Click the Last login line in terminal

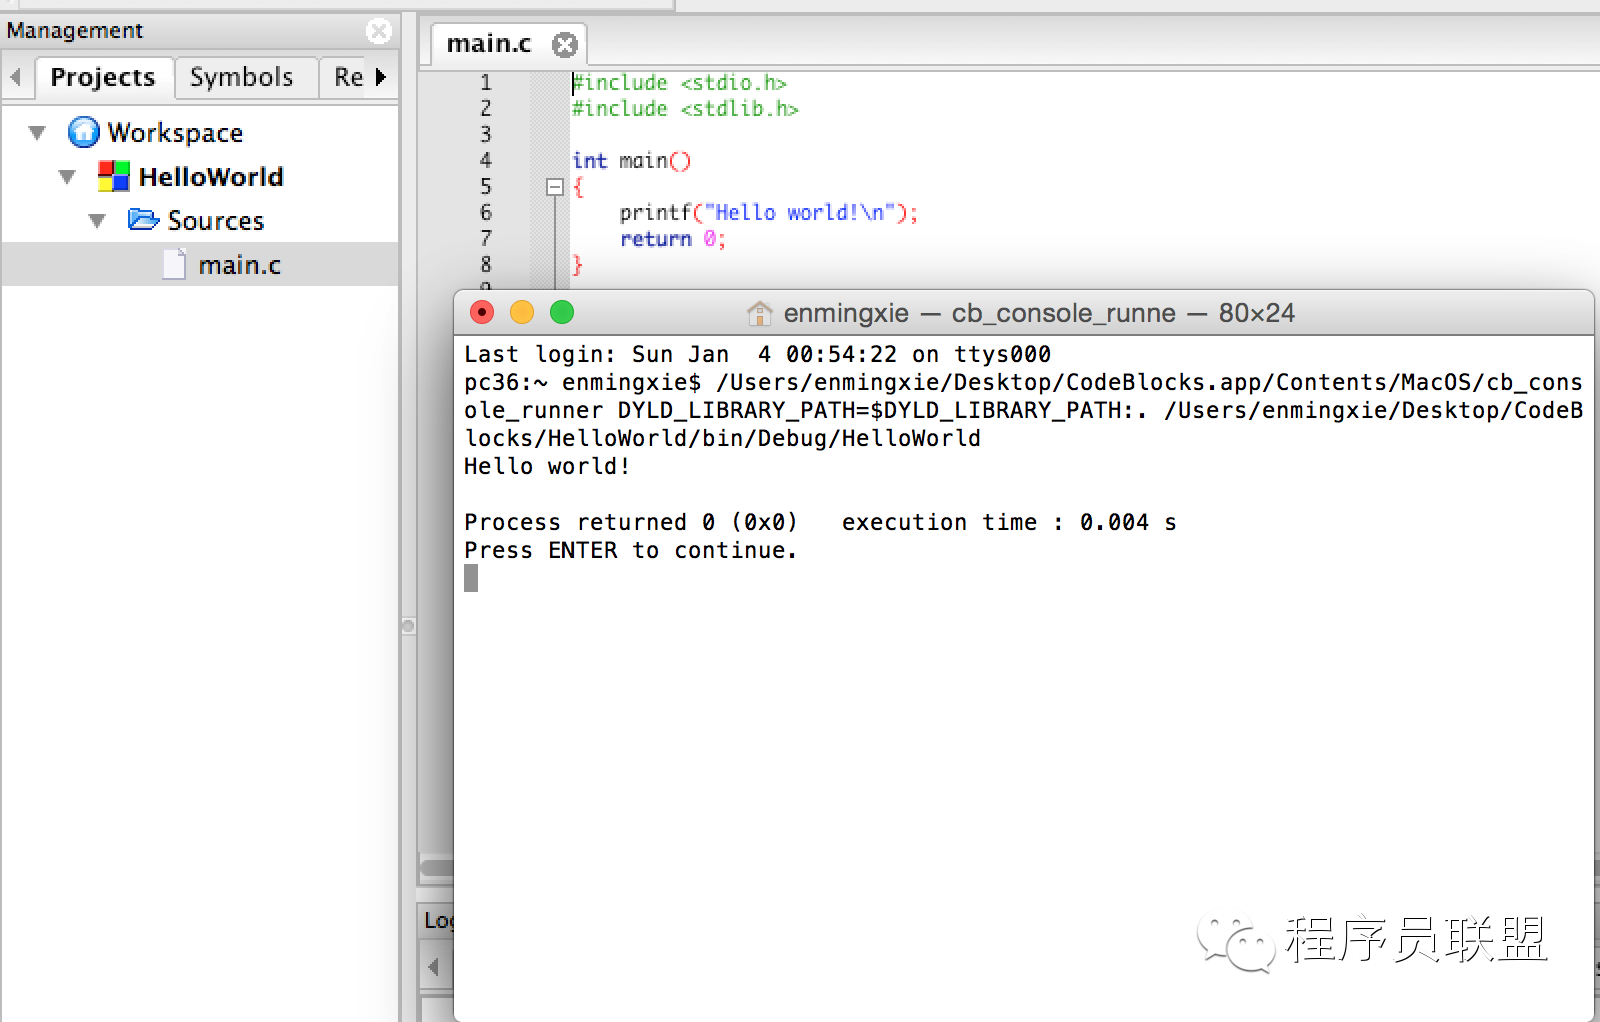757,354
